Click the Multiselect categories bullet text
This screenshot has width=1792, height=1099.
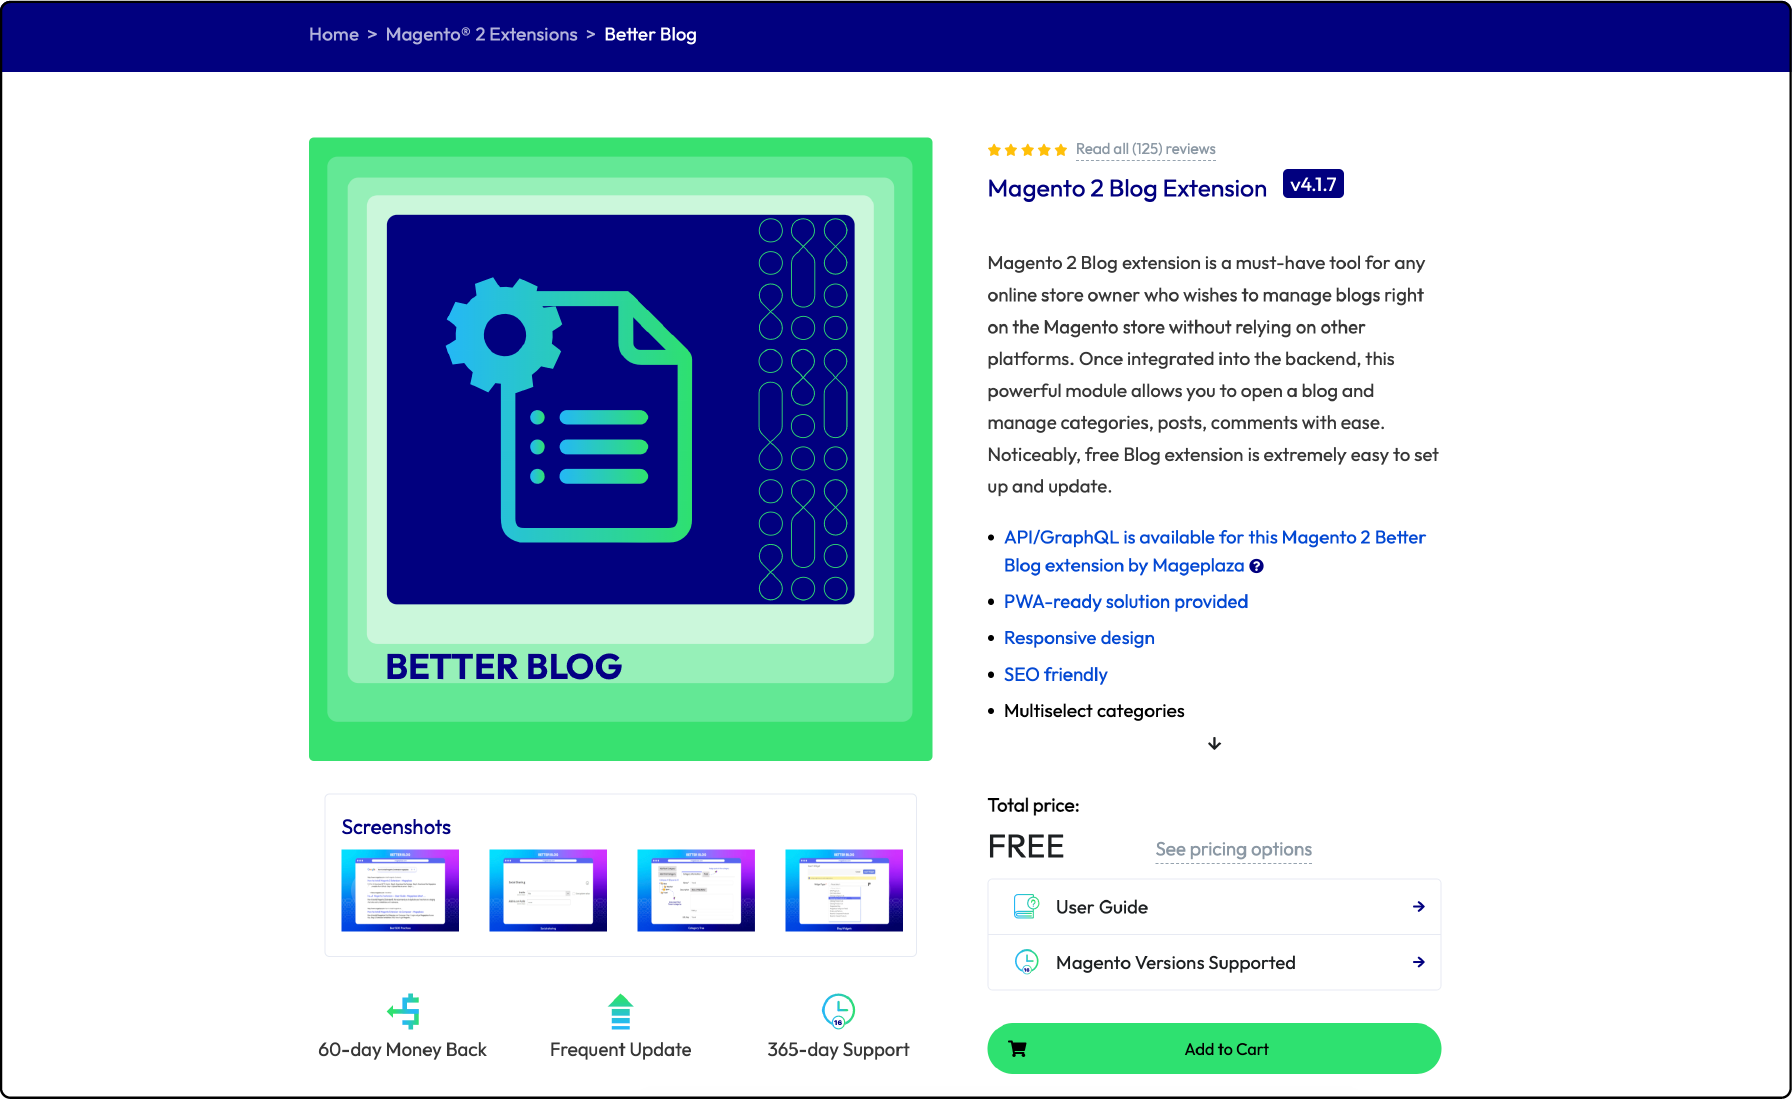(x=1094, y=711)
